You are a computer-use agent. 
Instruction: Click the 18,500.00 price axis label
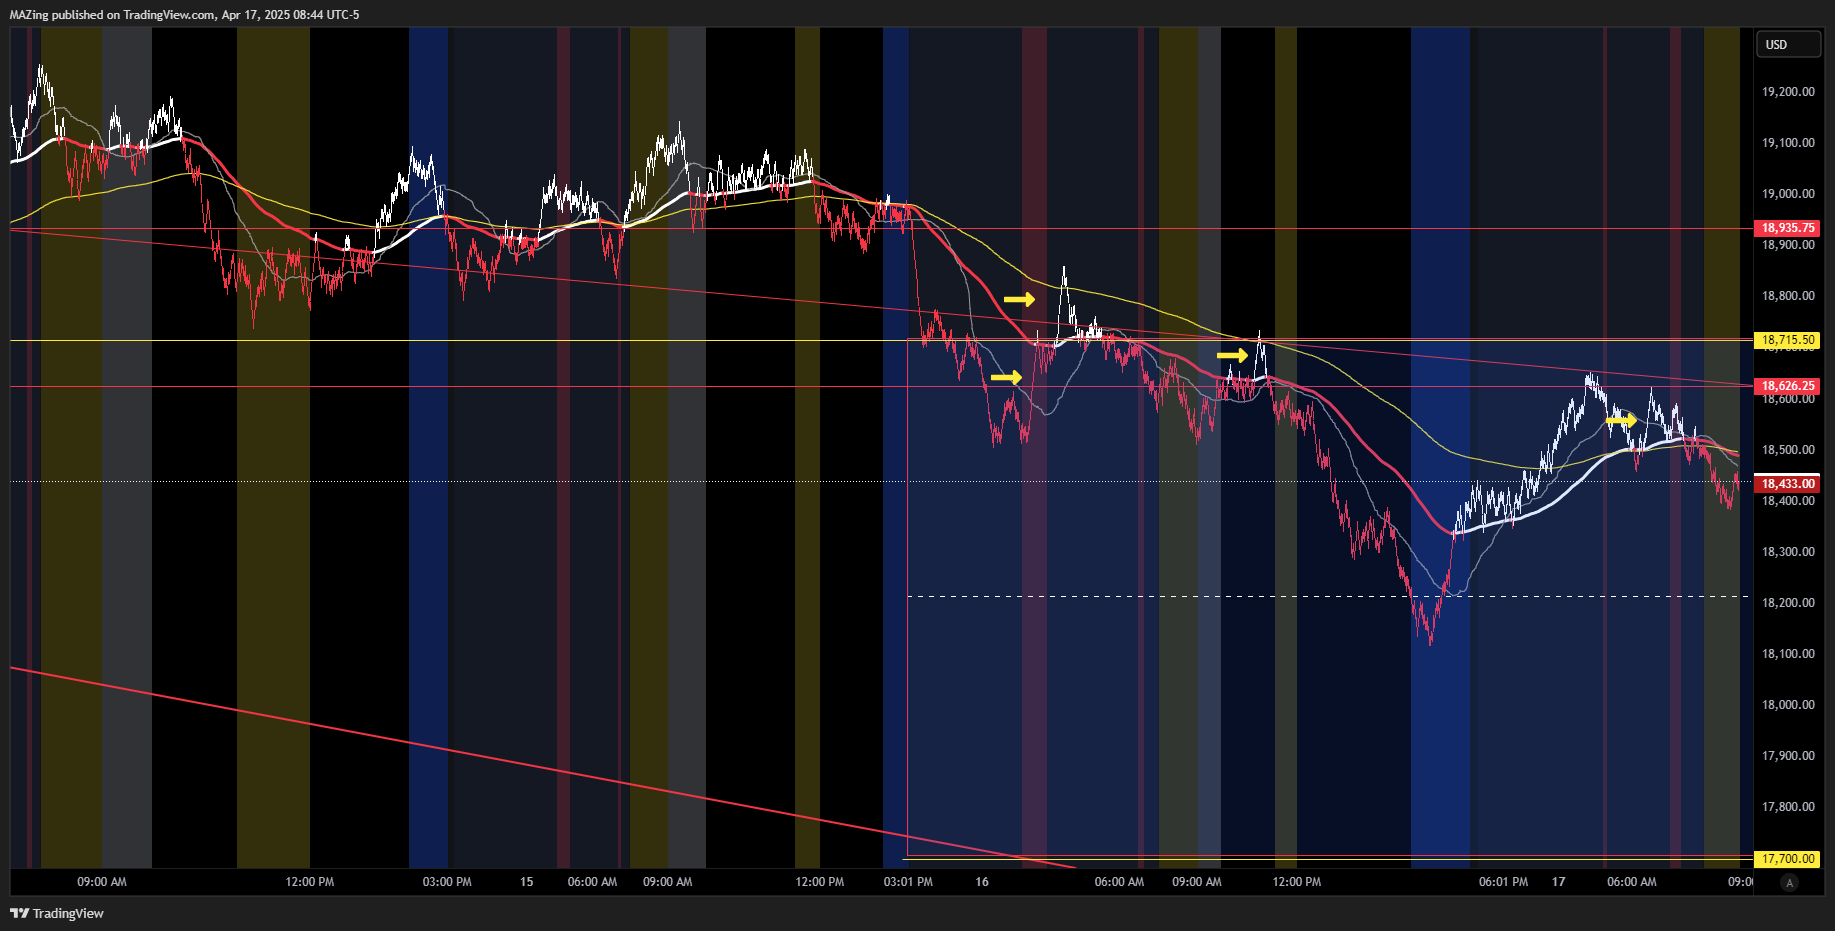pos(1788,450)
